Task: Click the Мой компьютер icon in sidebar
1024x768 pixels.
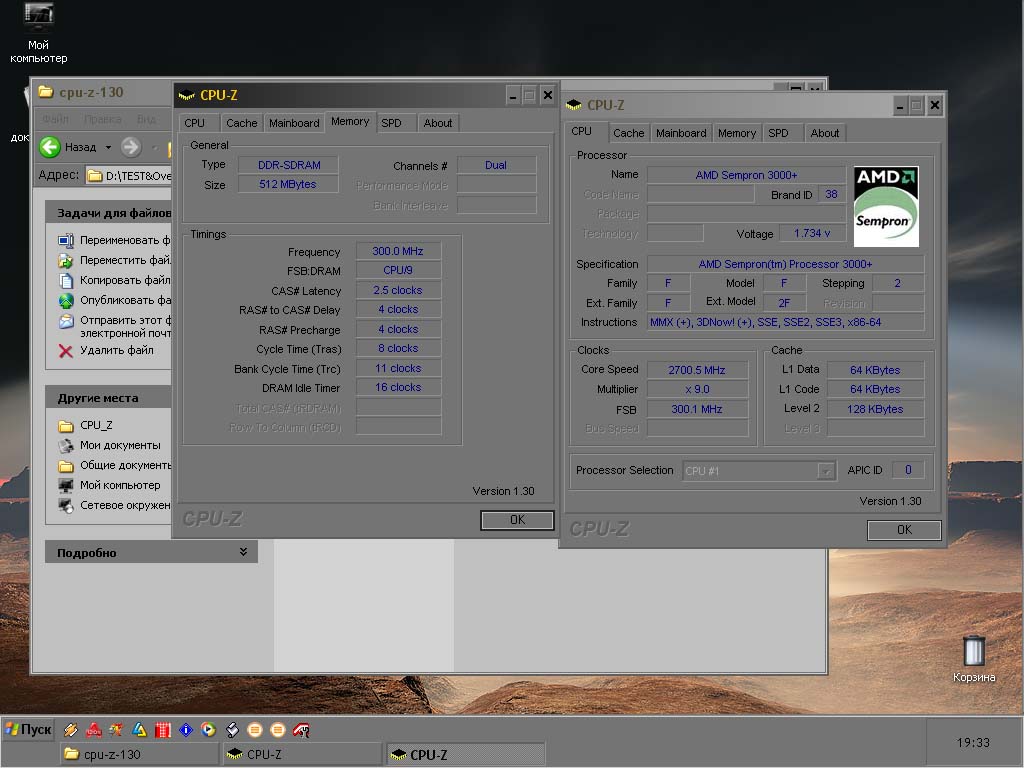Action: [65, 486]
